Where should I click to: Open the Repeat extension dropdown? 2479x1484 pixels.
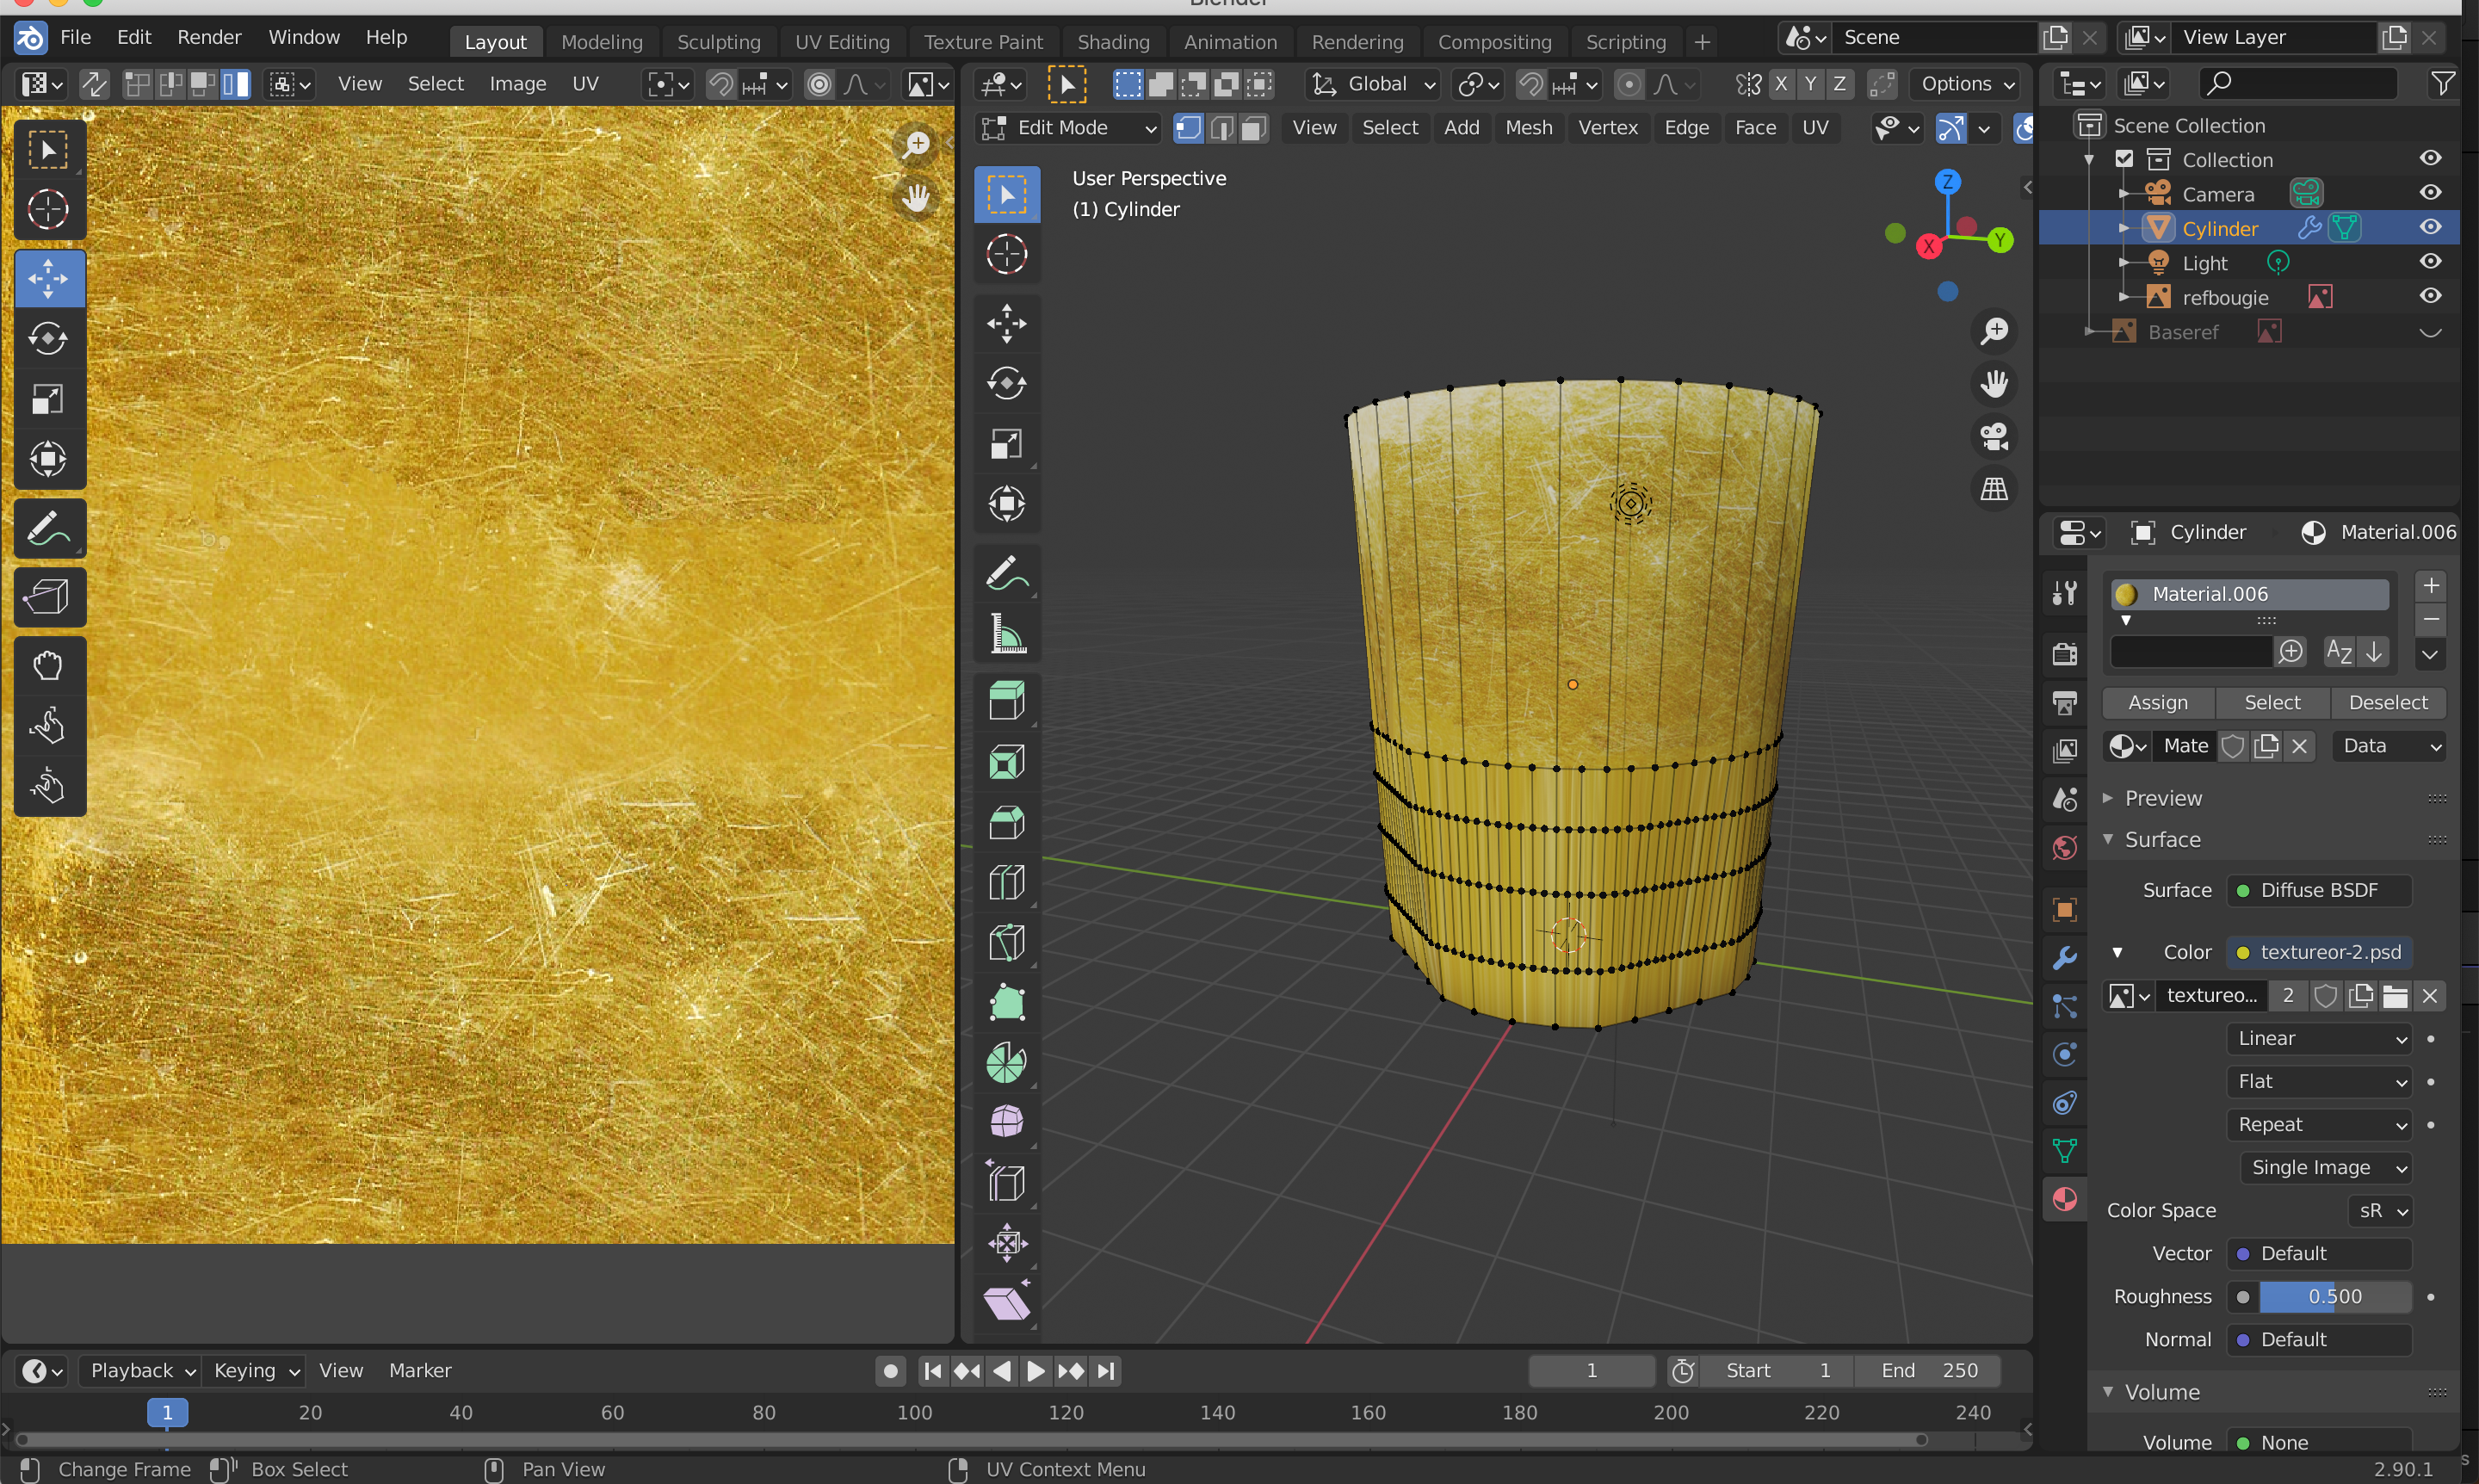2319,1124
